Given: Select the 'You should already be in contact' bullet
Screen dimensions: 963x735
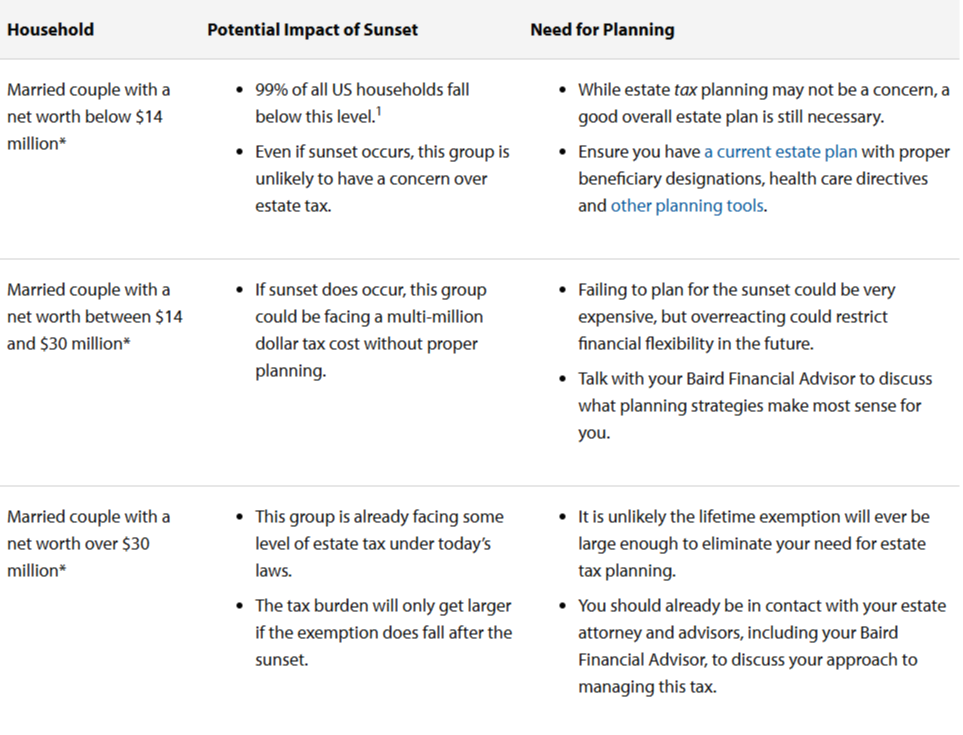Looking at the screenshot, I should click(x=764, y=646).
